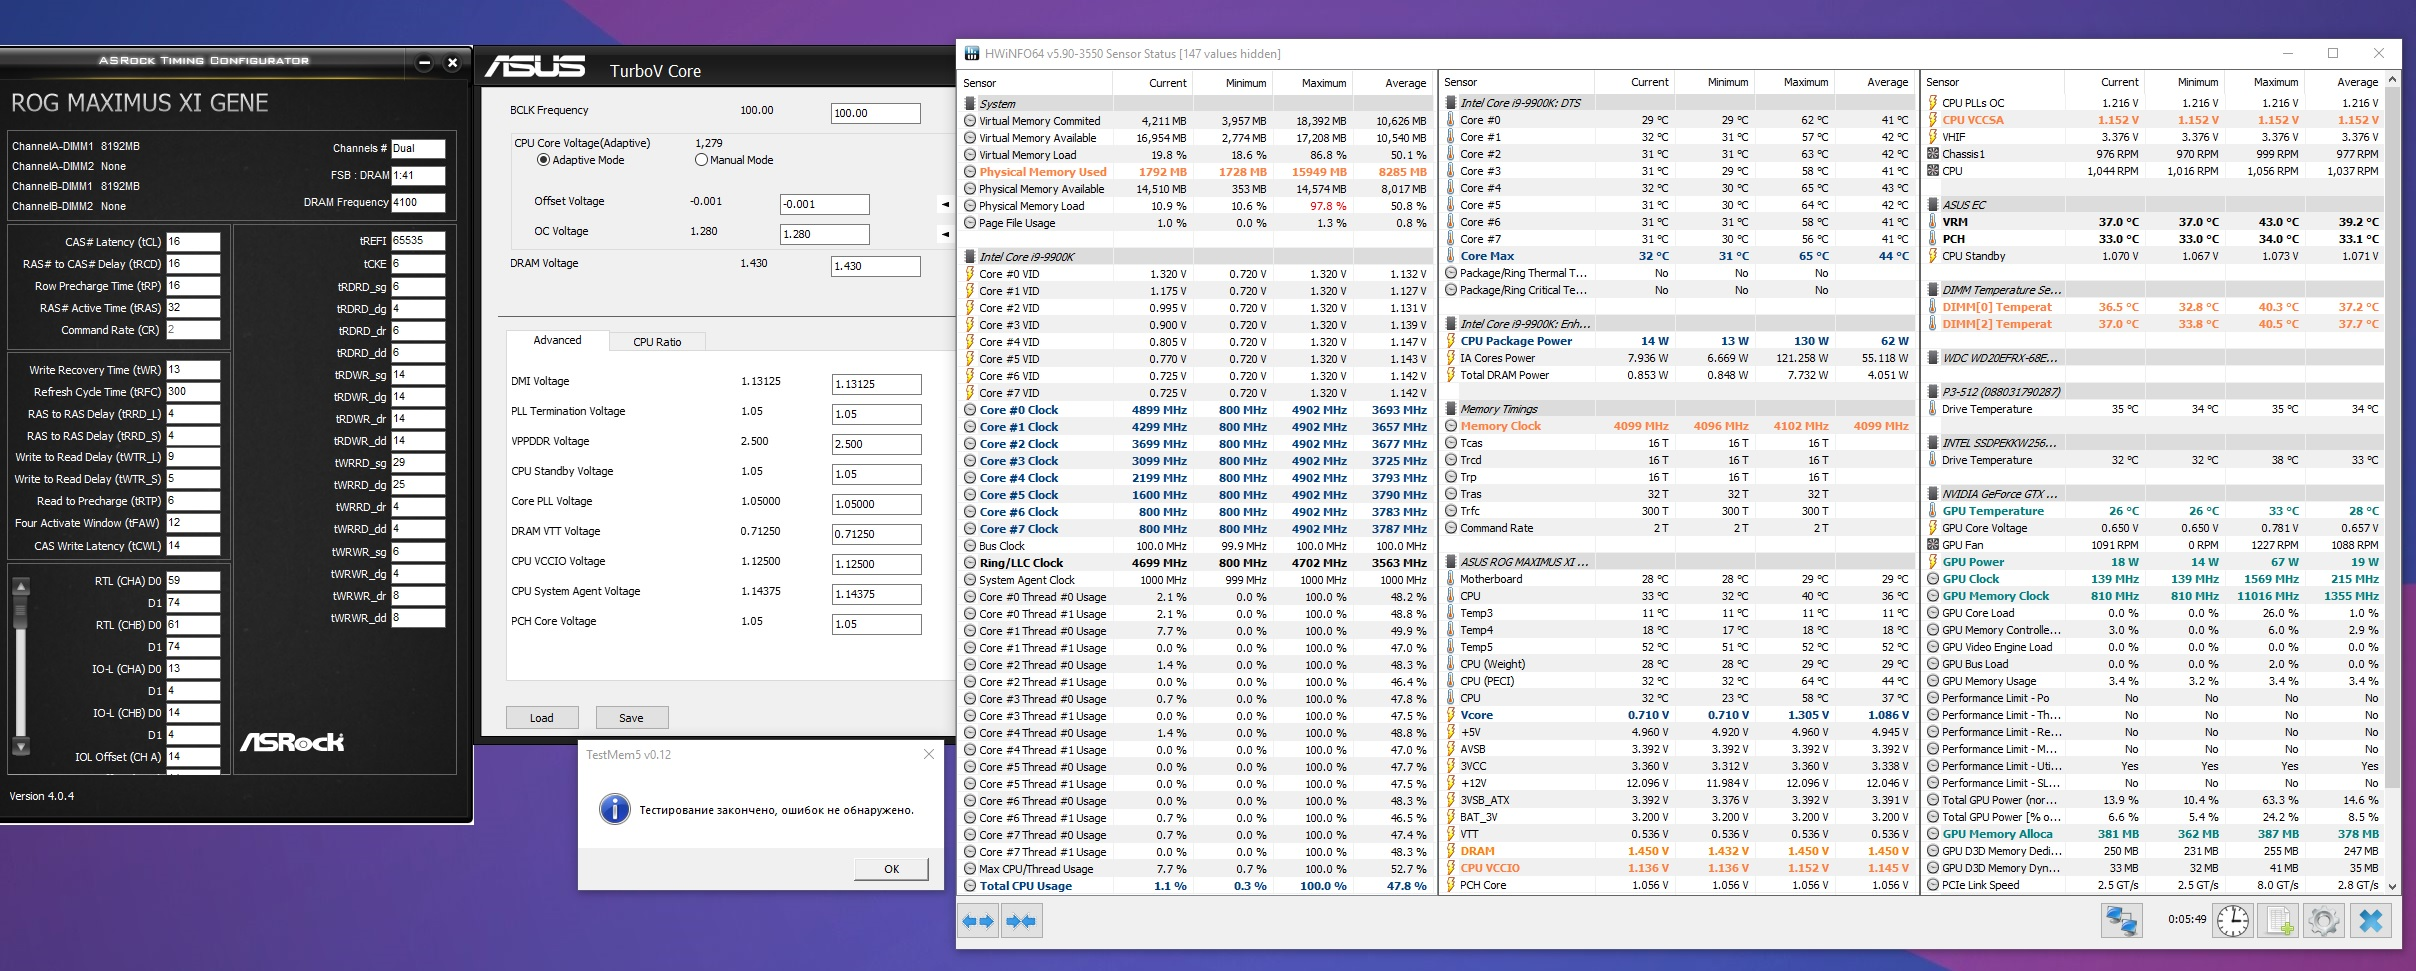This screenshot has width=2416, height=971.
Task: Start logging with HWiNFO sheet-plus icon
Action: click(2278, 920)
